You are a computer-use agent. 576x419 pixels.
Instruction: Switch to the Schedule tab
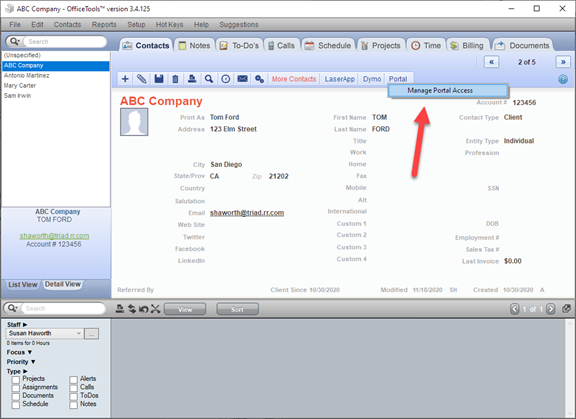click(x=328, y=46)
